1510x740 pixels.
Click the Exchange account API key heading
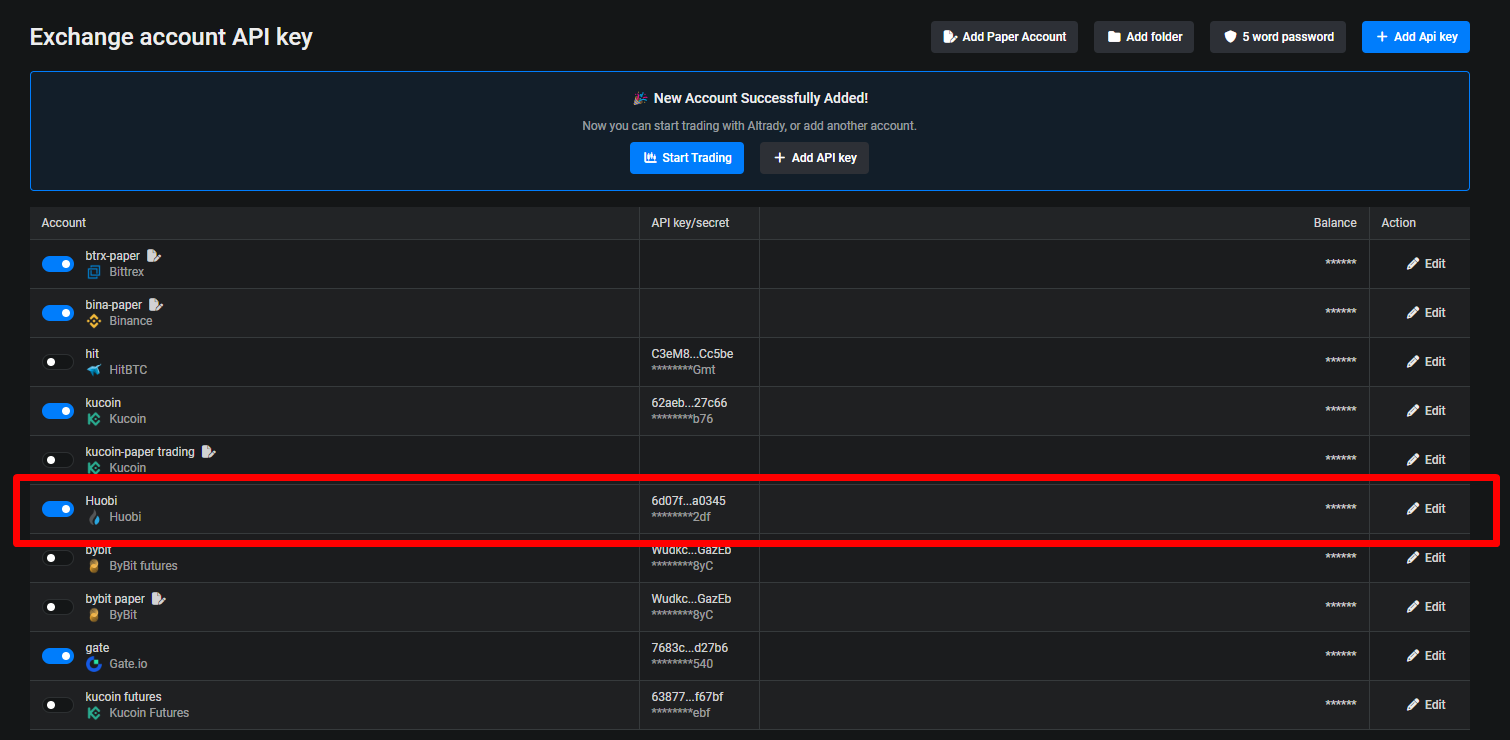point(171,37)
